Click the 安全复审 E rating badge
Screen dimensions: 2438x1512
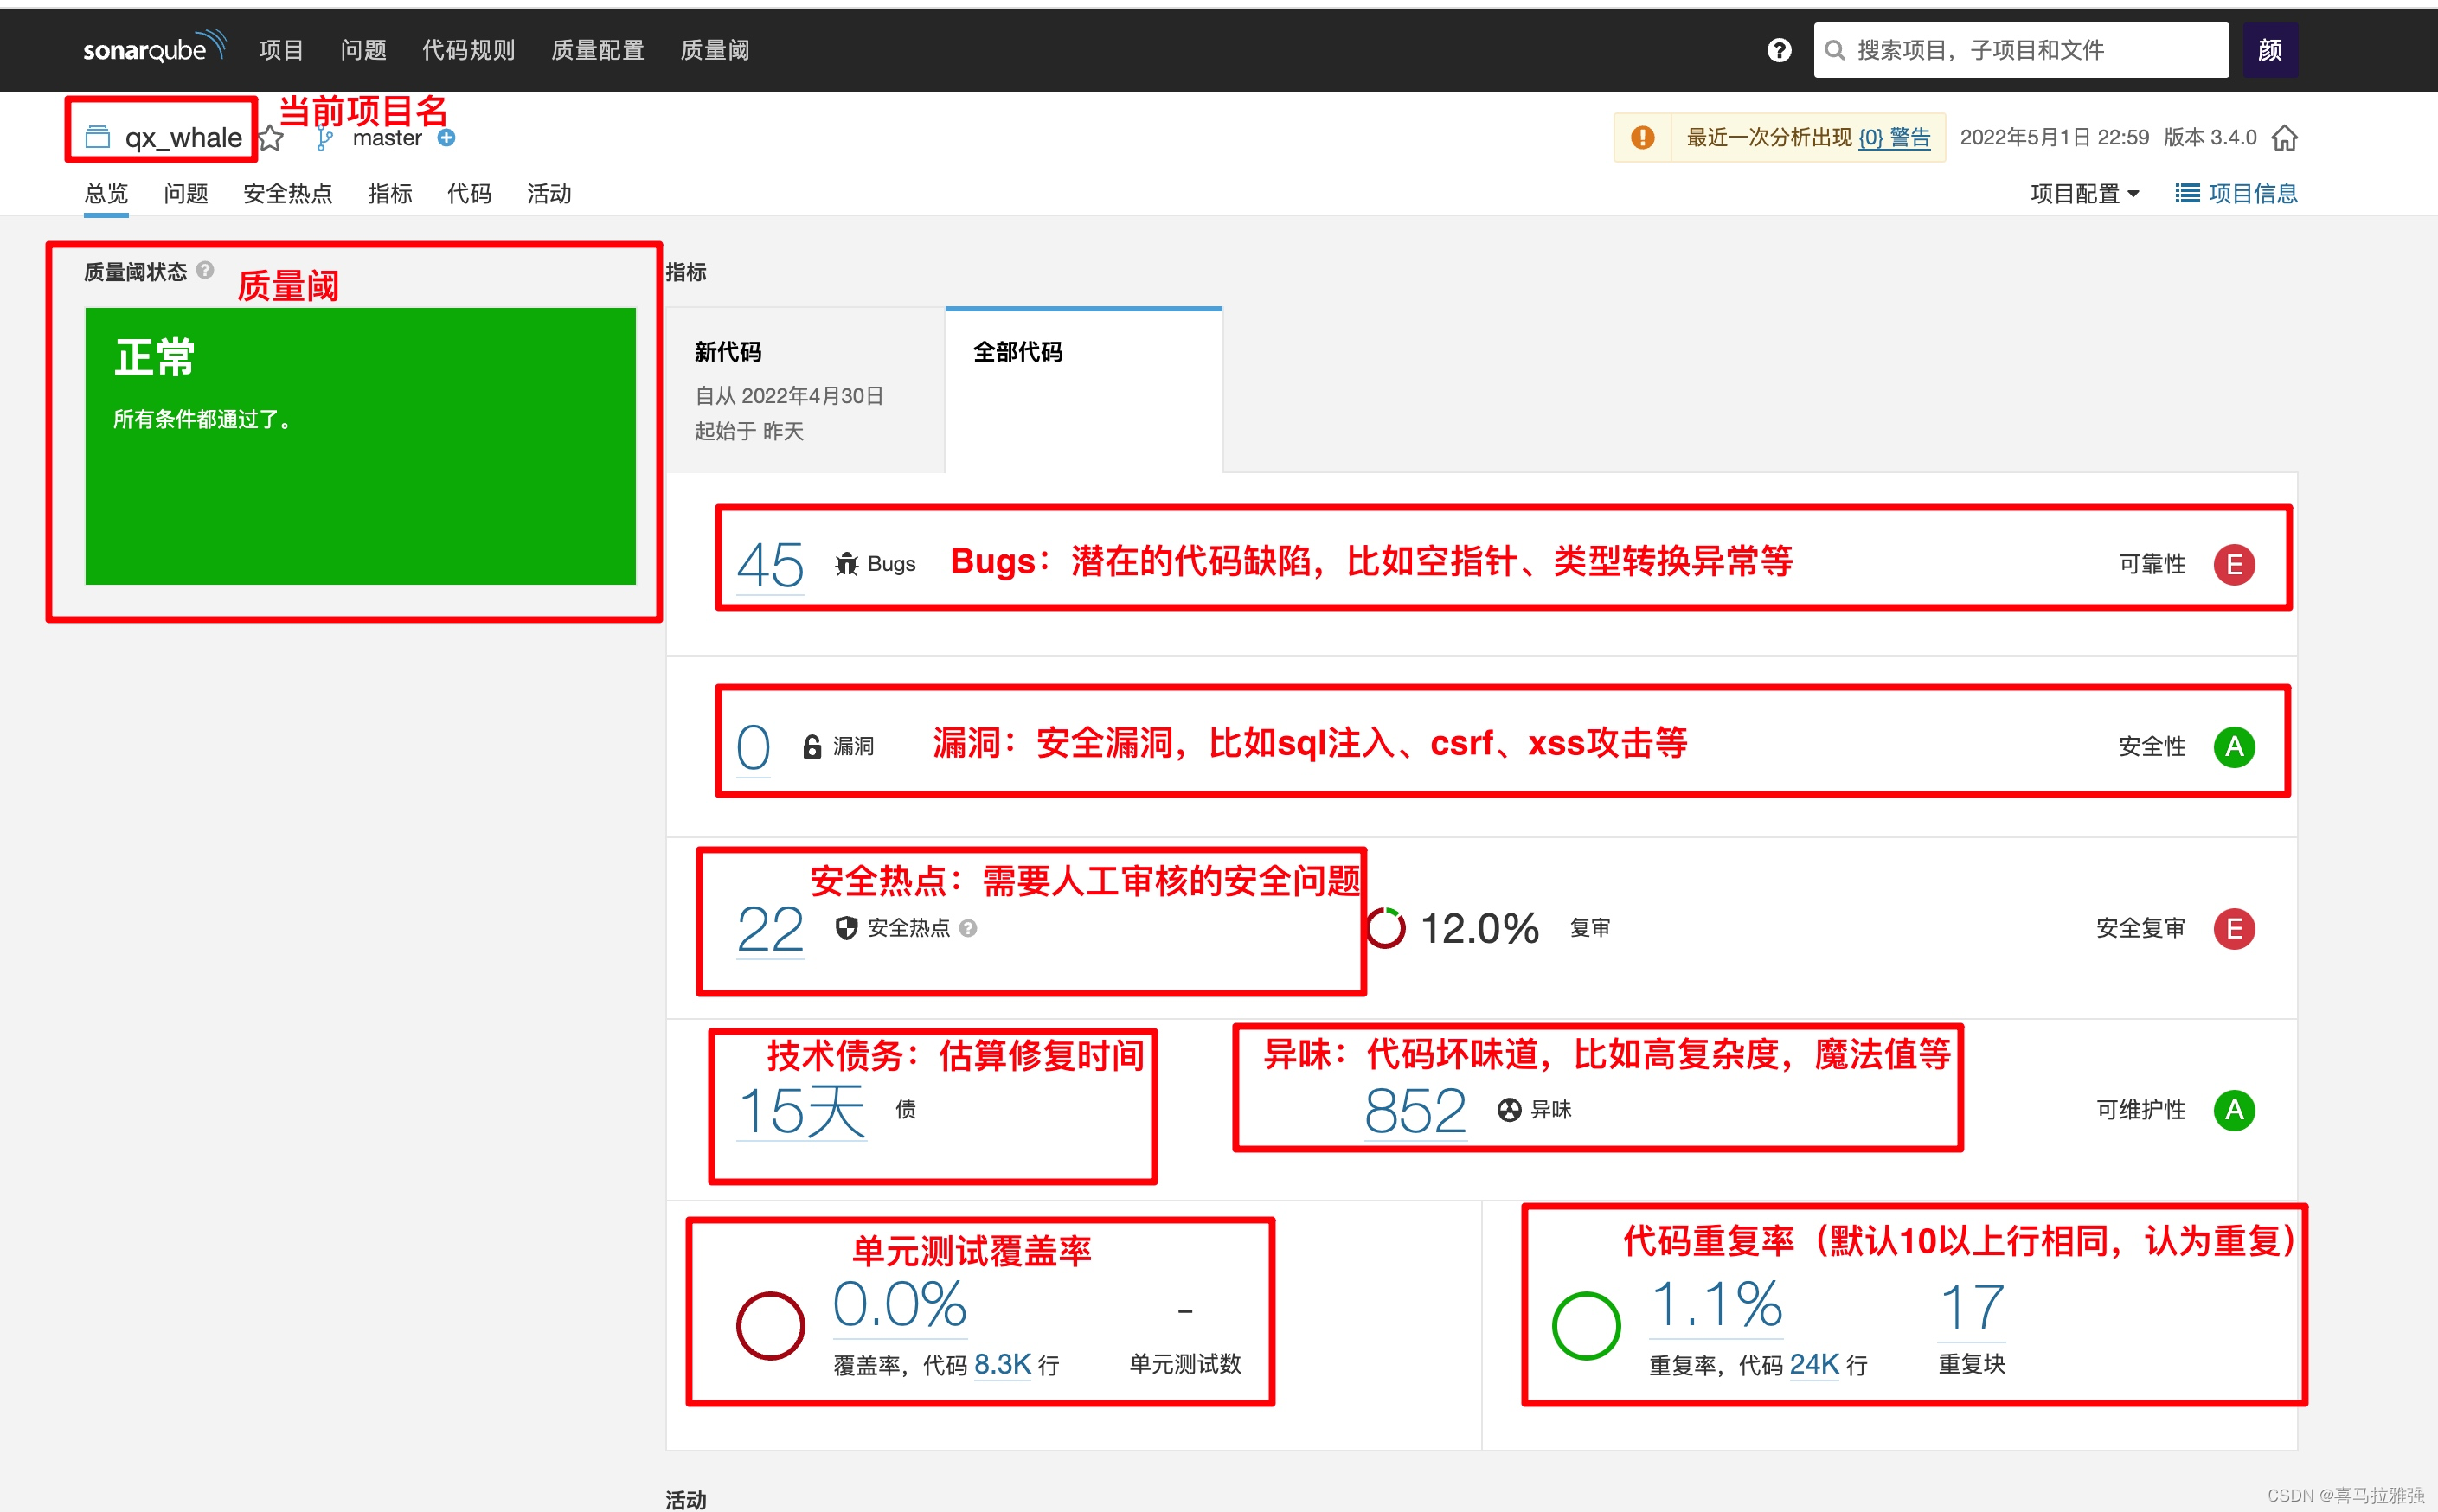pyautogui.click(x=2233, y=929)
